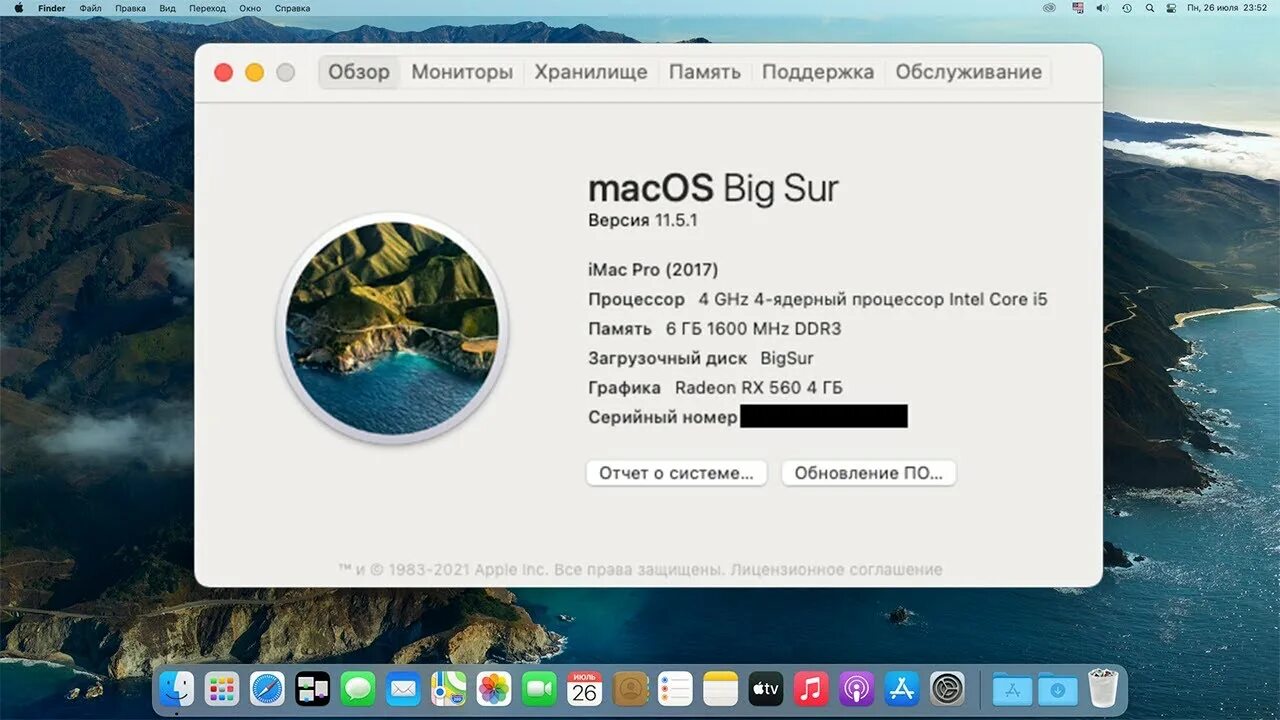Open the Applications folder in the Dock
The height and width of the screenshot is (720, 1280).
(x=1012, y=689)
